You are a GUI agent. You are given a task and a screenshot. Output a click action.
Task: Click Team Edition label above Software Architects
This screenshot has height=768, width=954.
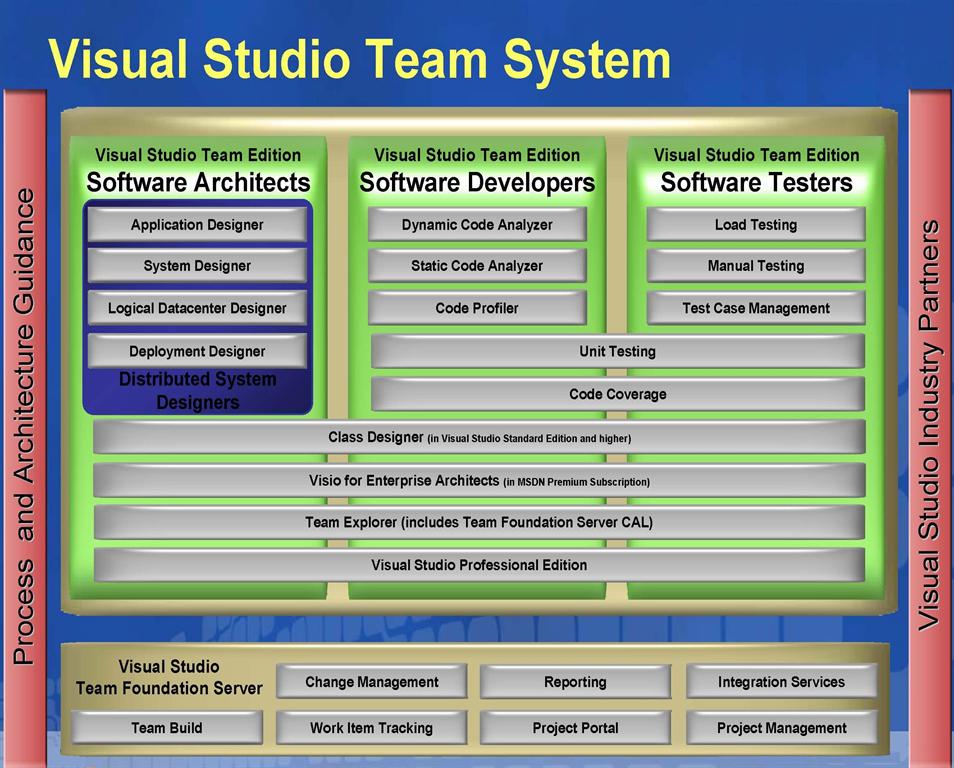198,155
